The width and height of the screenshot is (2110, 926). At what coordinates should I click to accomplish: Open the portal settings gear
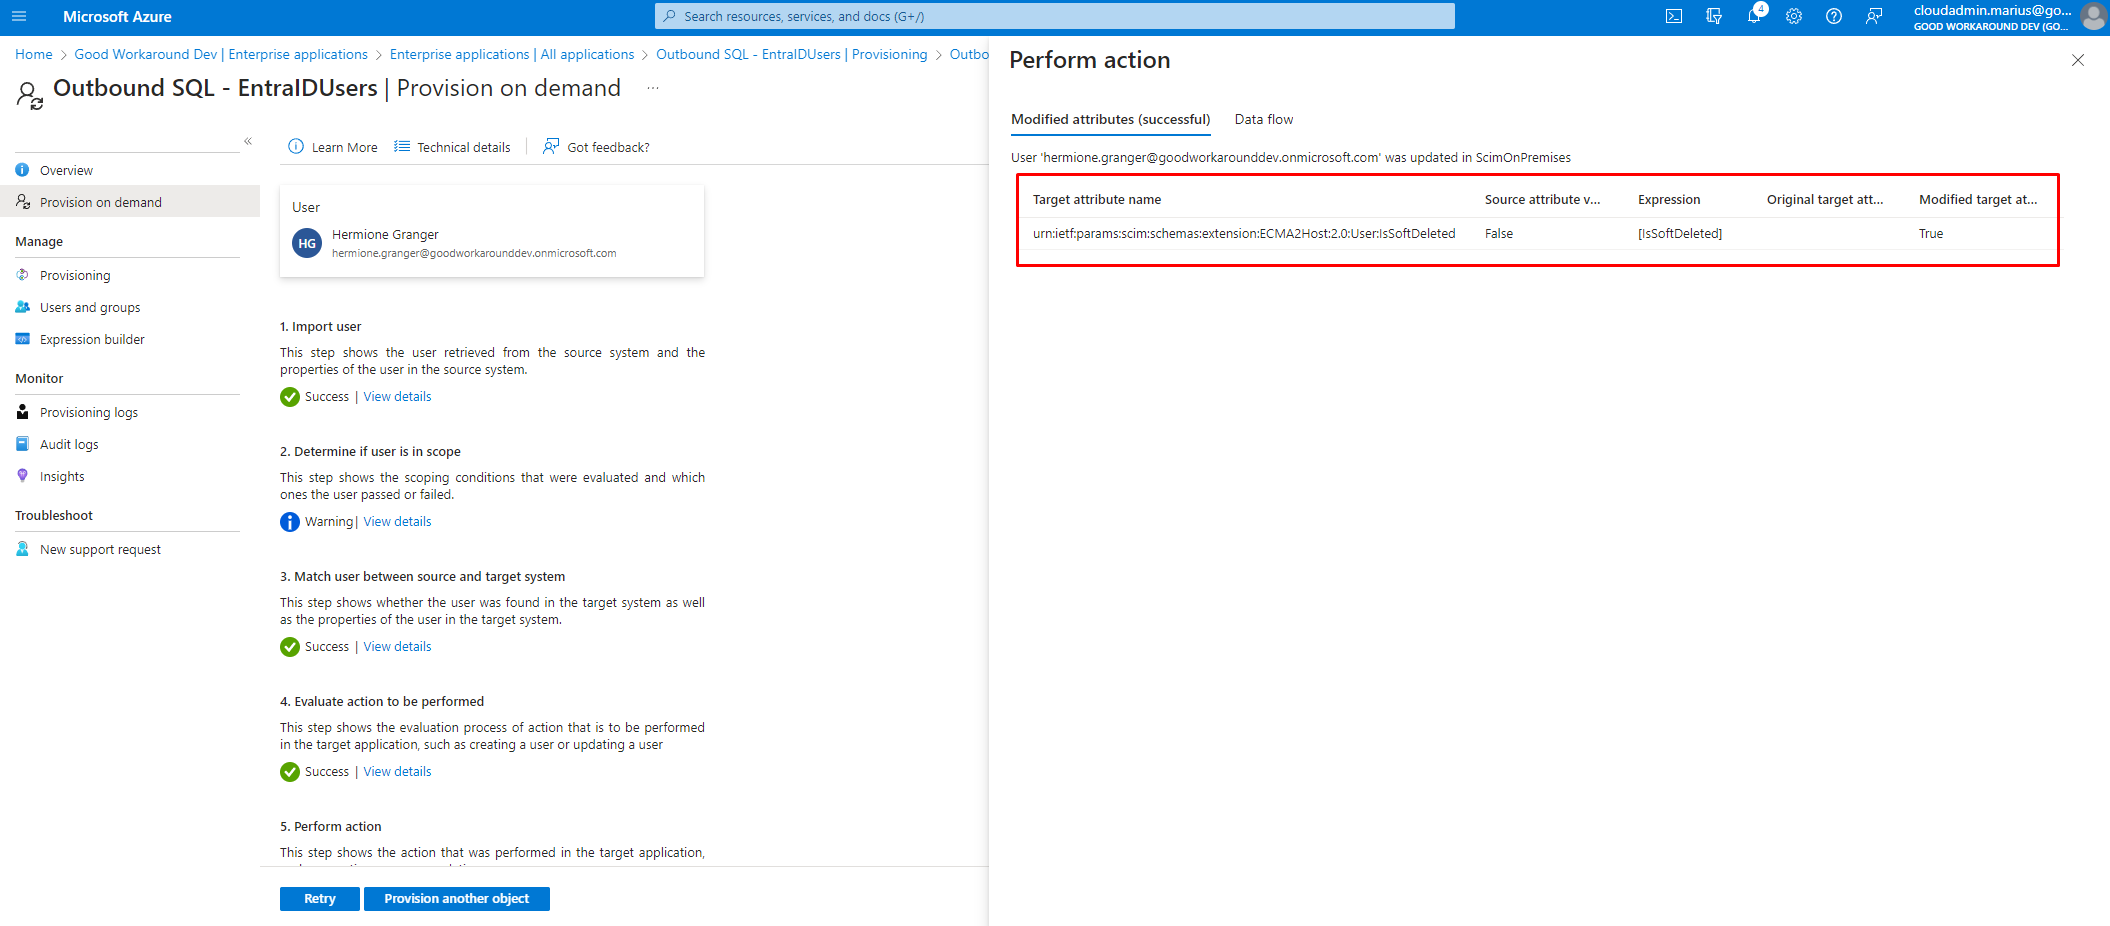(x=1793, y=16)
